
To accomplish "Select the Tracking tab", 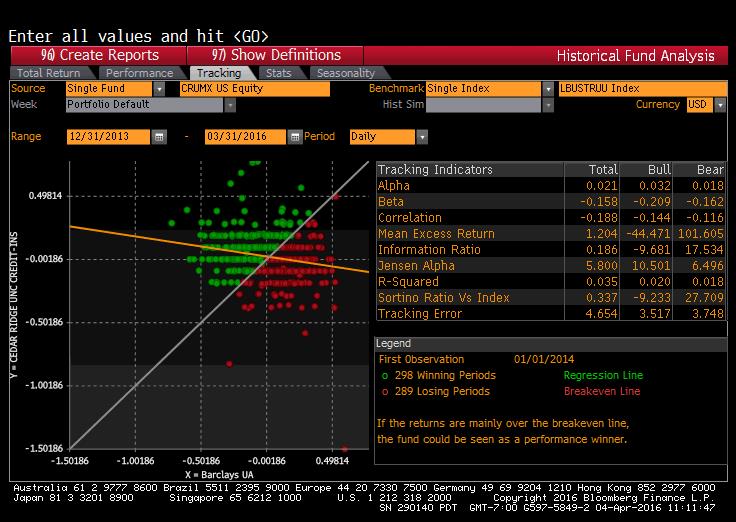I will [219, 73].
